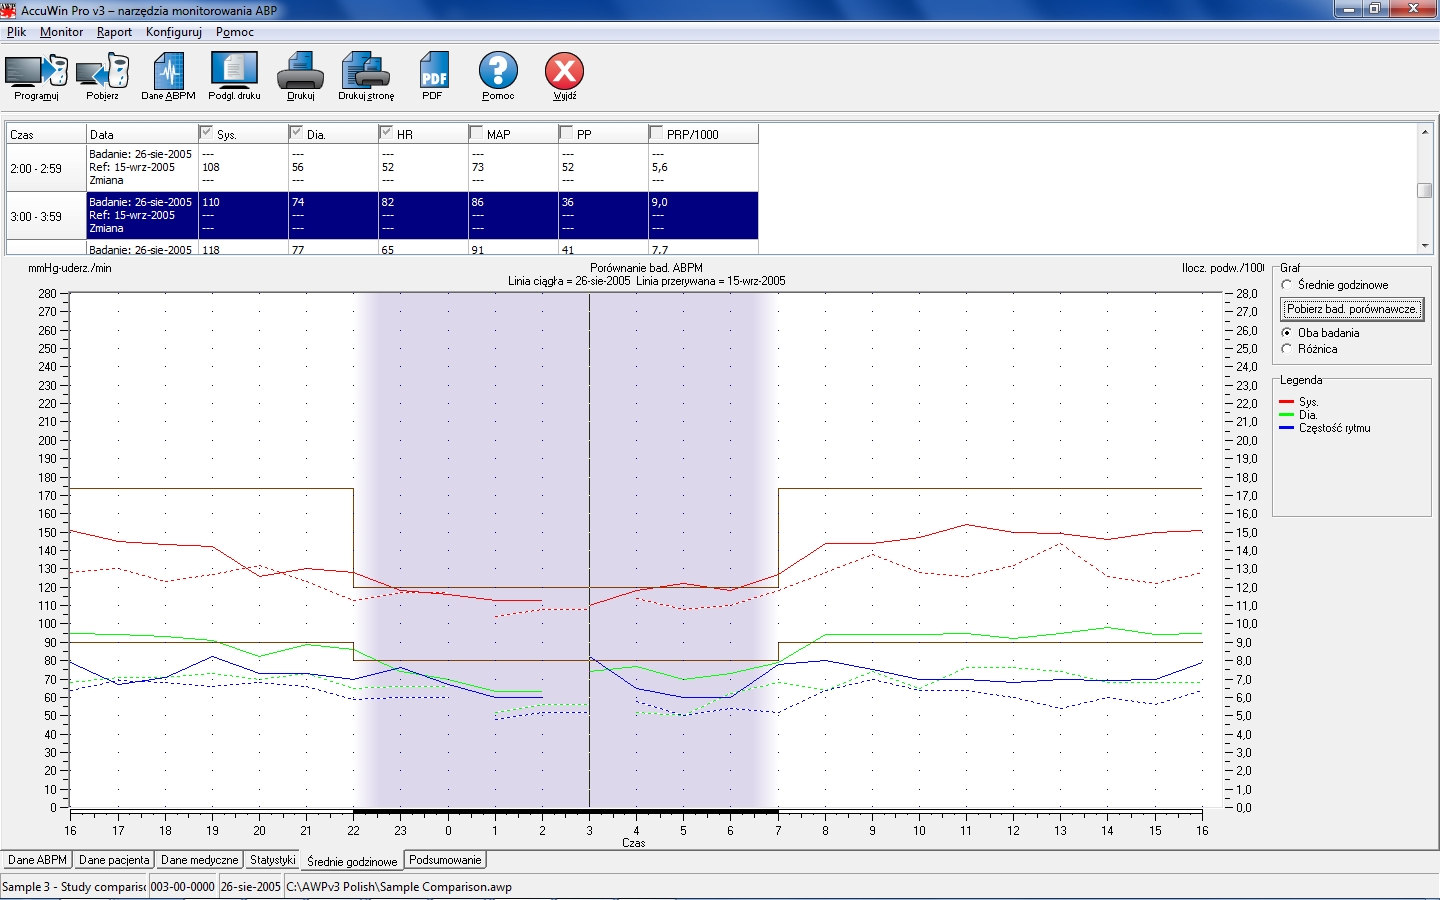1440x900 pixels.
Task: Open the Konfiguruj menu
Action: click(x=172, y=31)
